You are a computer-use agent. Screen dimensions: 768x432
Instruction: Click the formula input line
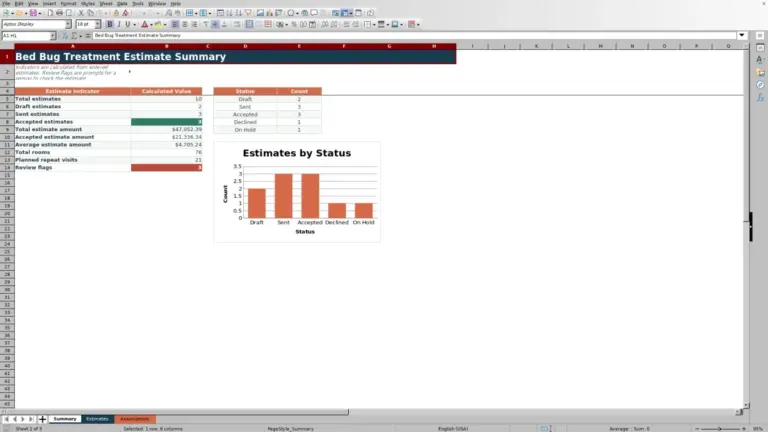[x=414, y=35]
